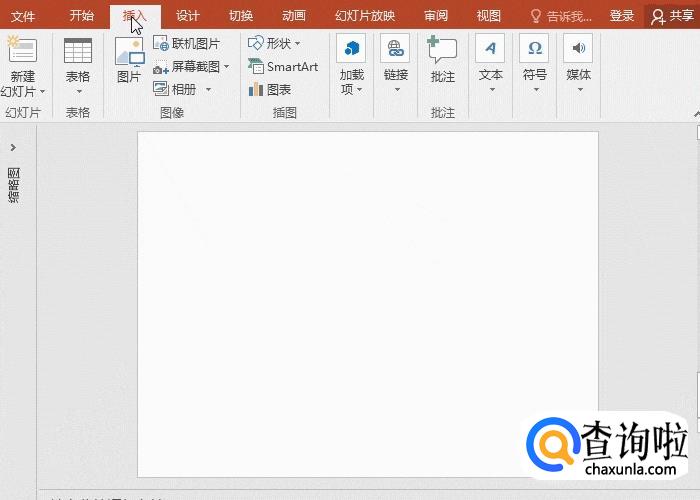The width and height of the screenshot is (700, 500).
Task: Insert a picture via 图片 icon
Action: (129, 52)
